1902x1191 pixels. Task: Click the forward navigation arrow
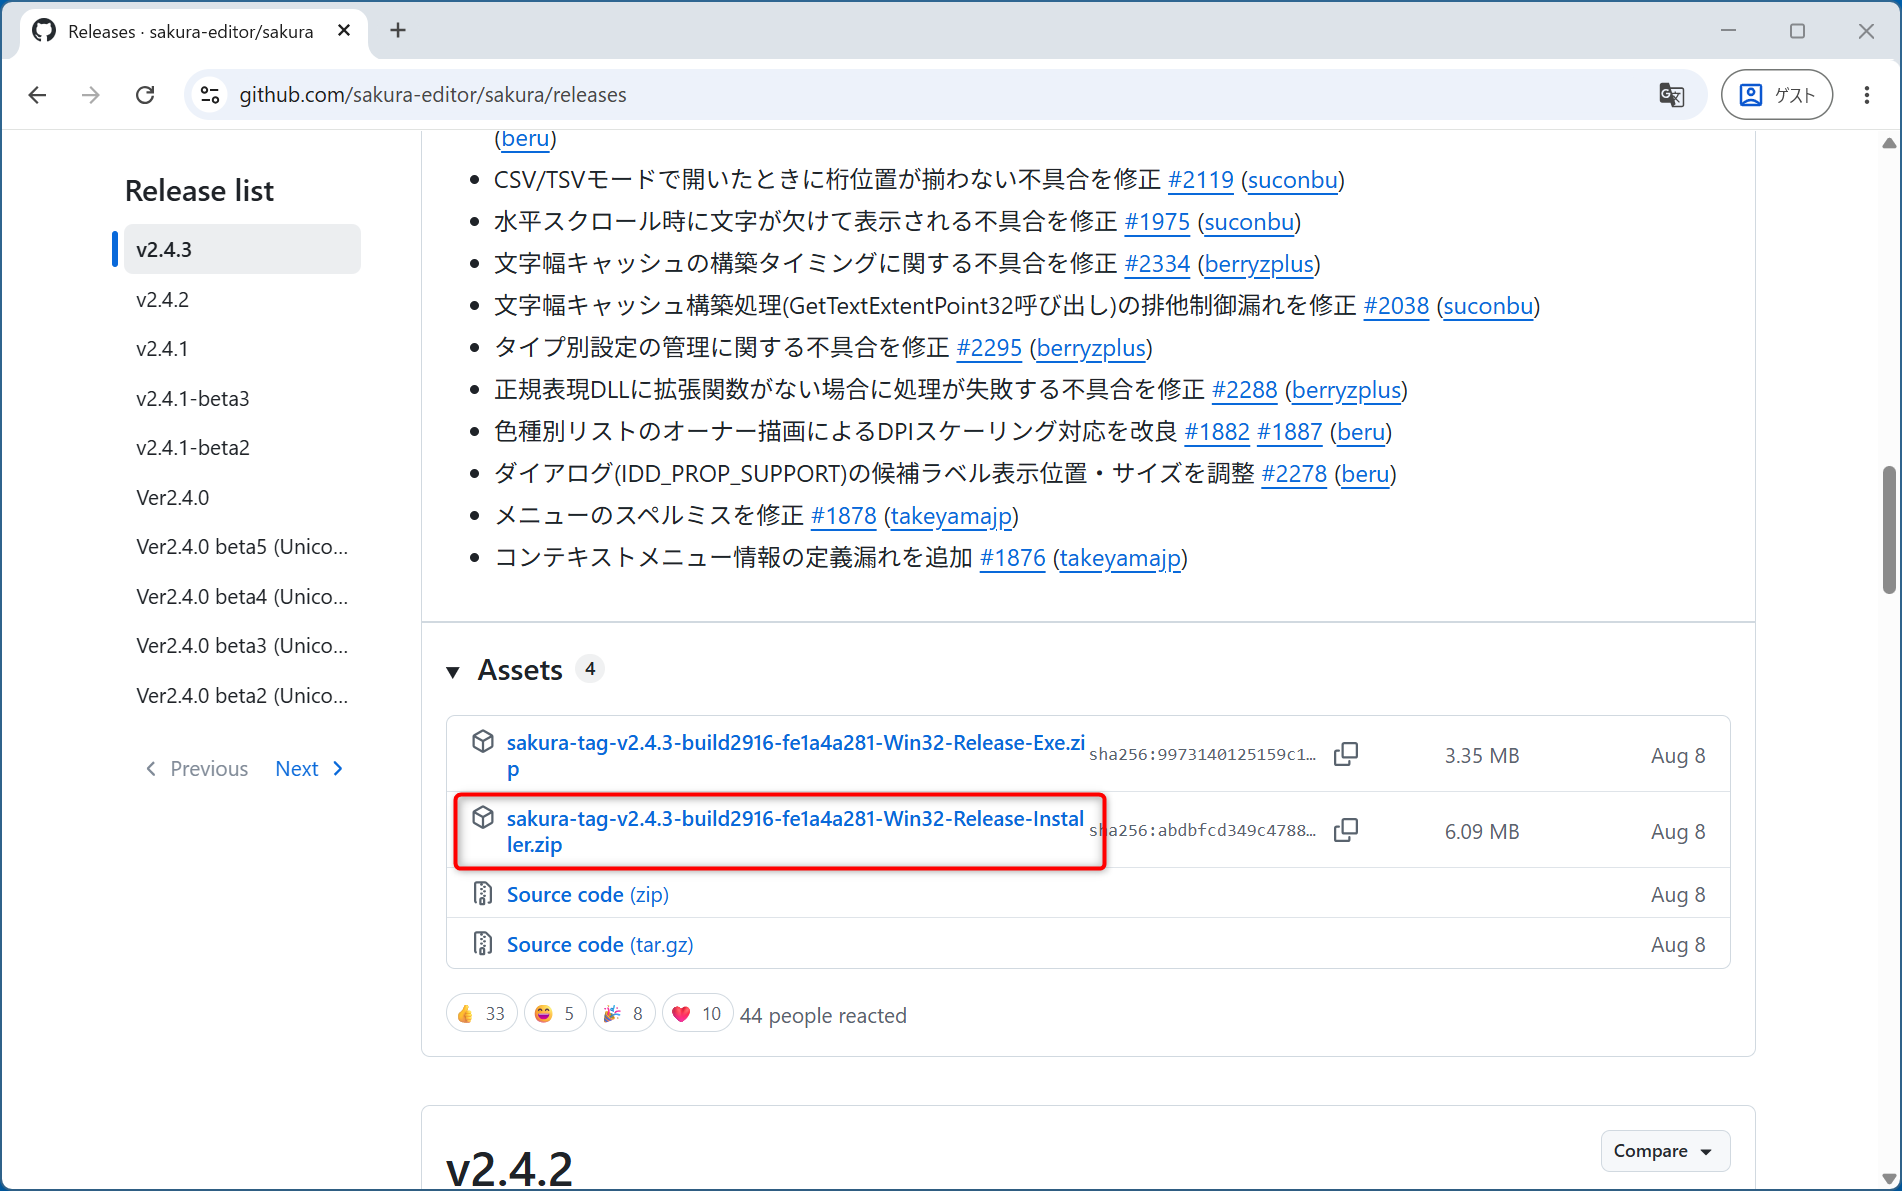91,95
